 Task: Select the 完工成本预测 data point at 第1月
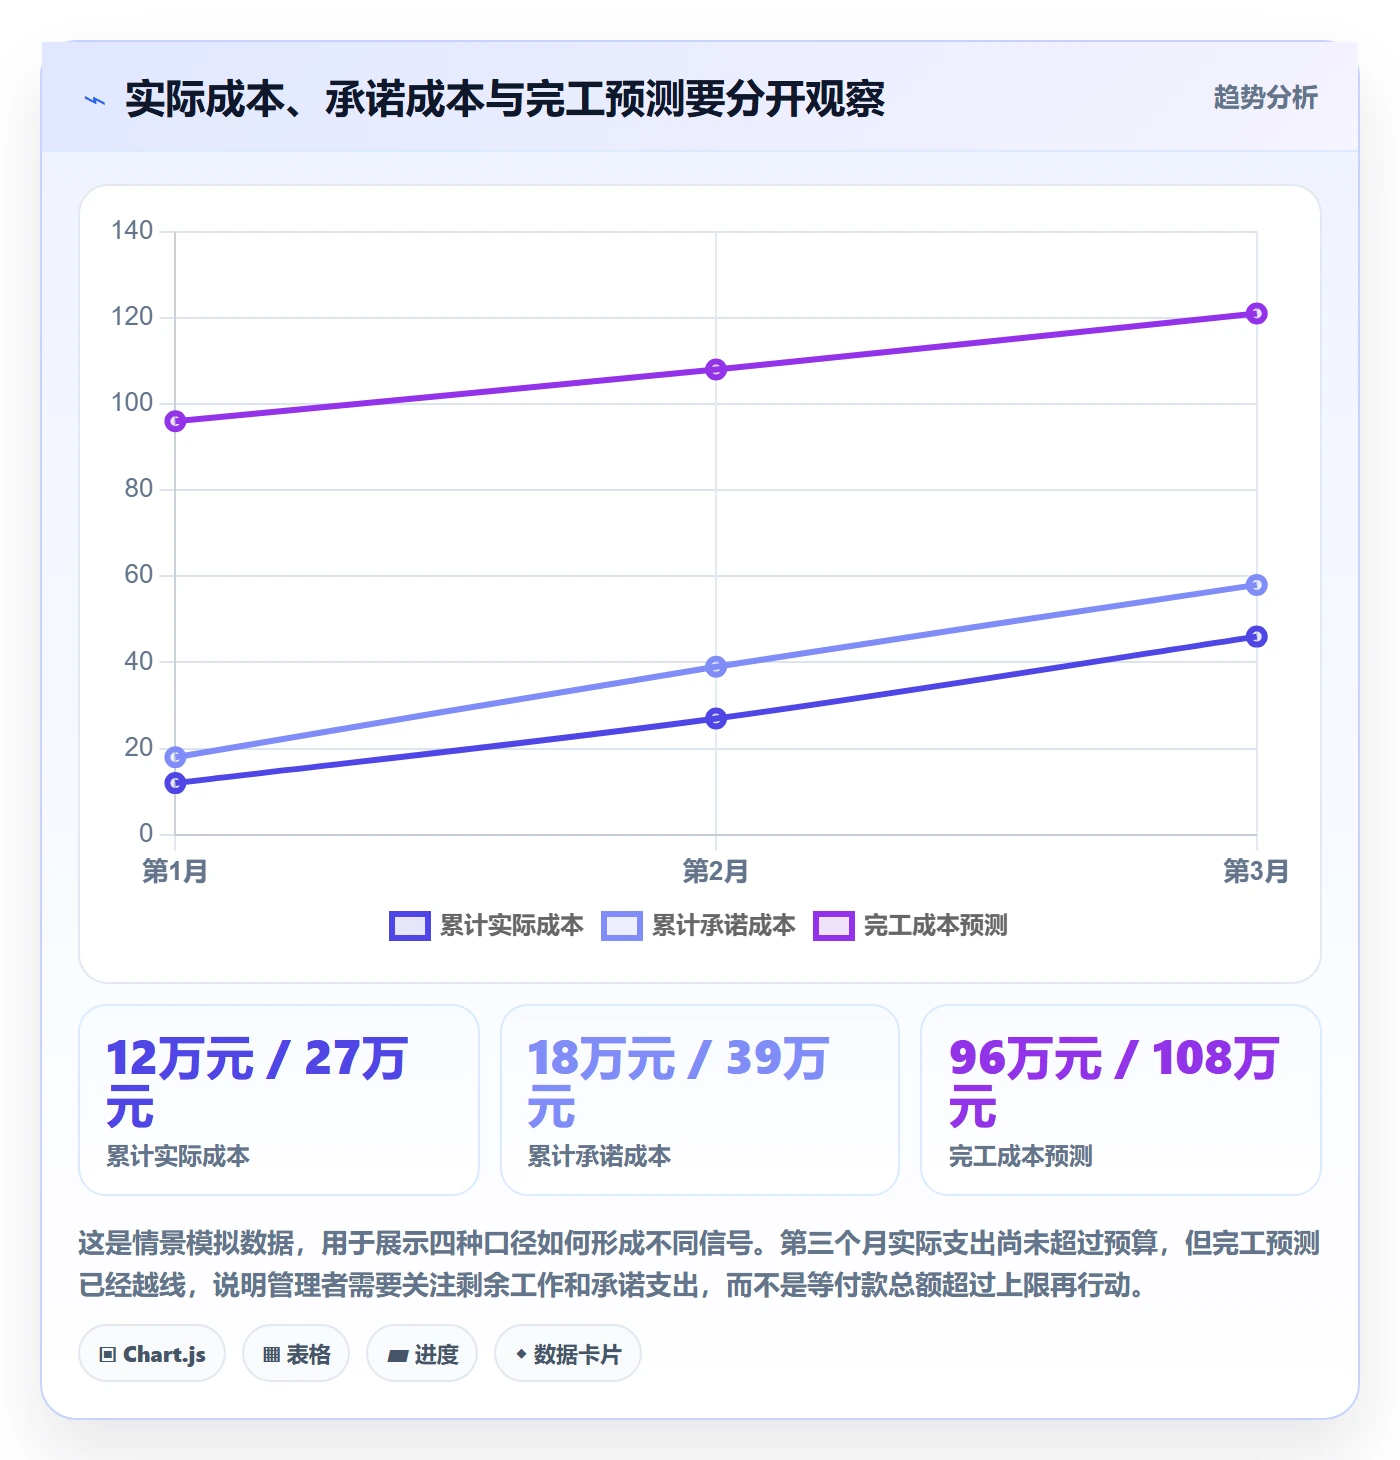pos(175,421)
